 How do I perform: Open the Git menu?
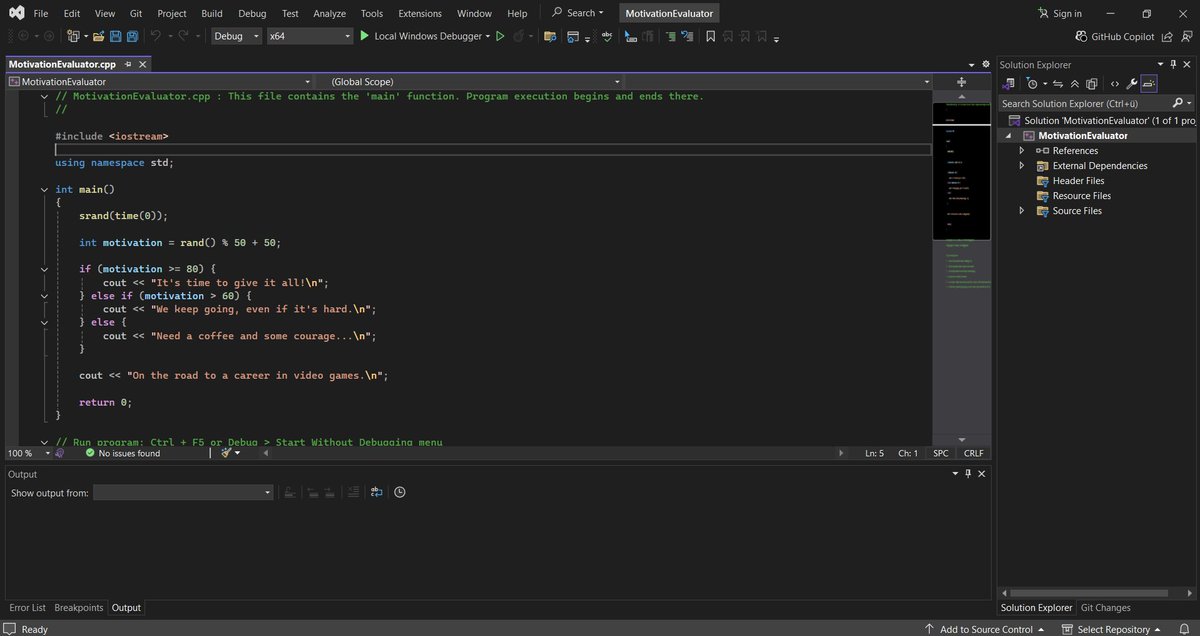(135, 14)
